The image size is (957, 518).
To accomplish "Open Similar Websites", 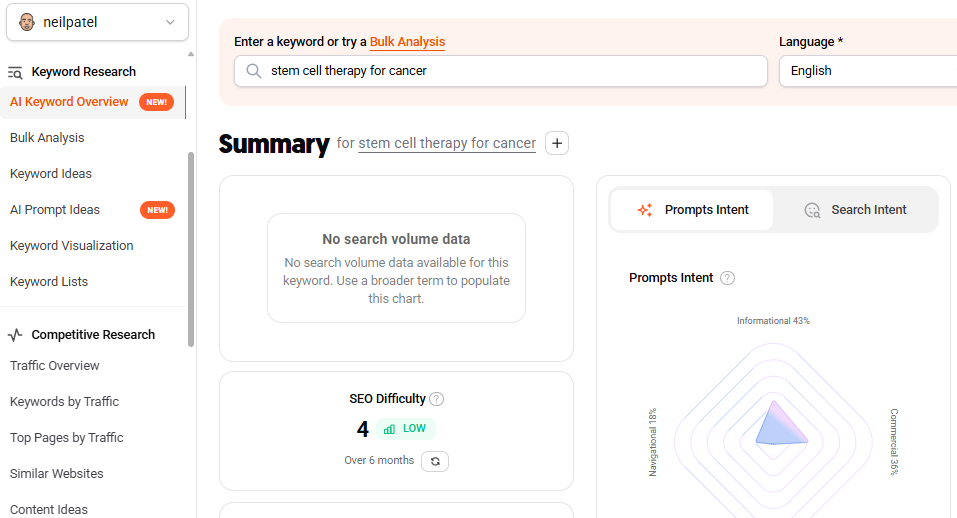I will [x=56, y=473].
